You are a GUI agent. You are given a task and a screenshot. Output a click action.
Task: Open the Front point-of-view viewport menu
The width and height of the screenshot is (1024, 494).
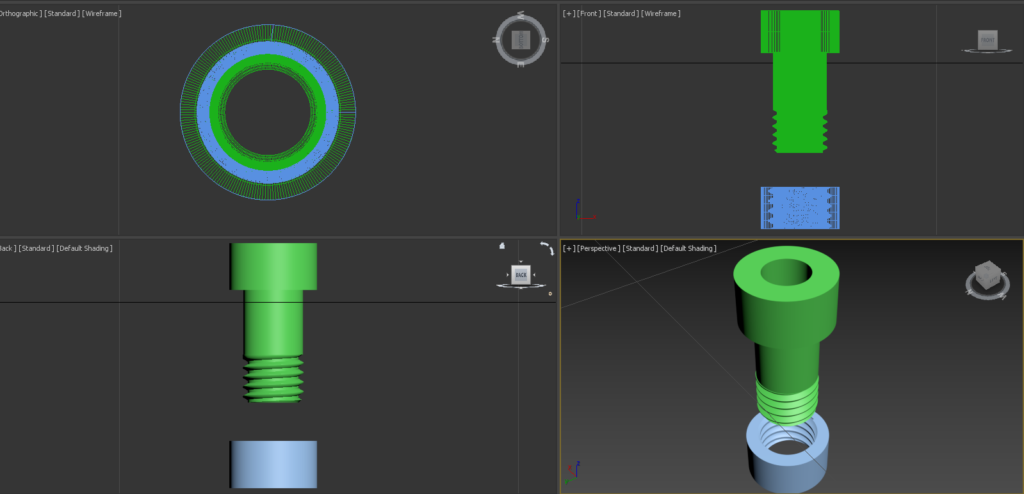(x=589, y=13)
